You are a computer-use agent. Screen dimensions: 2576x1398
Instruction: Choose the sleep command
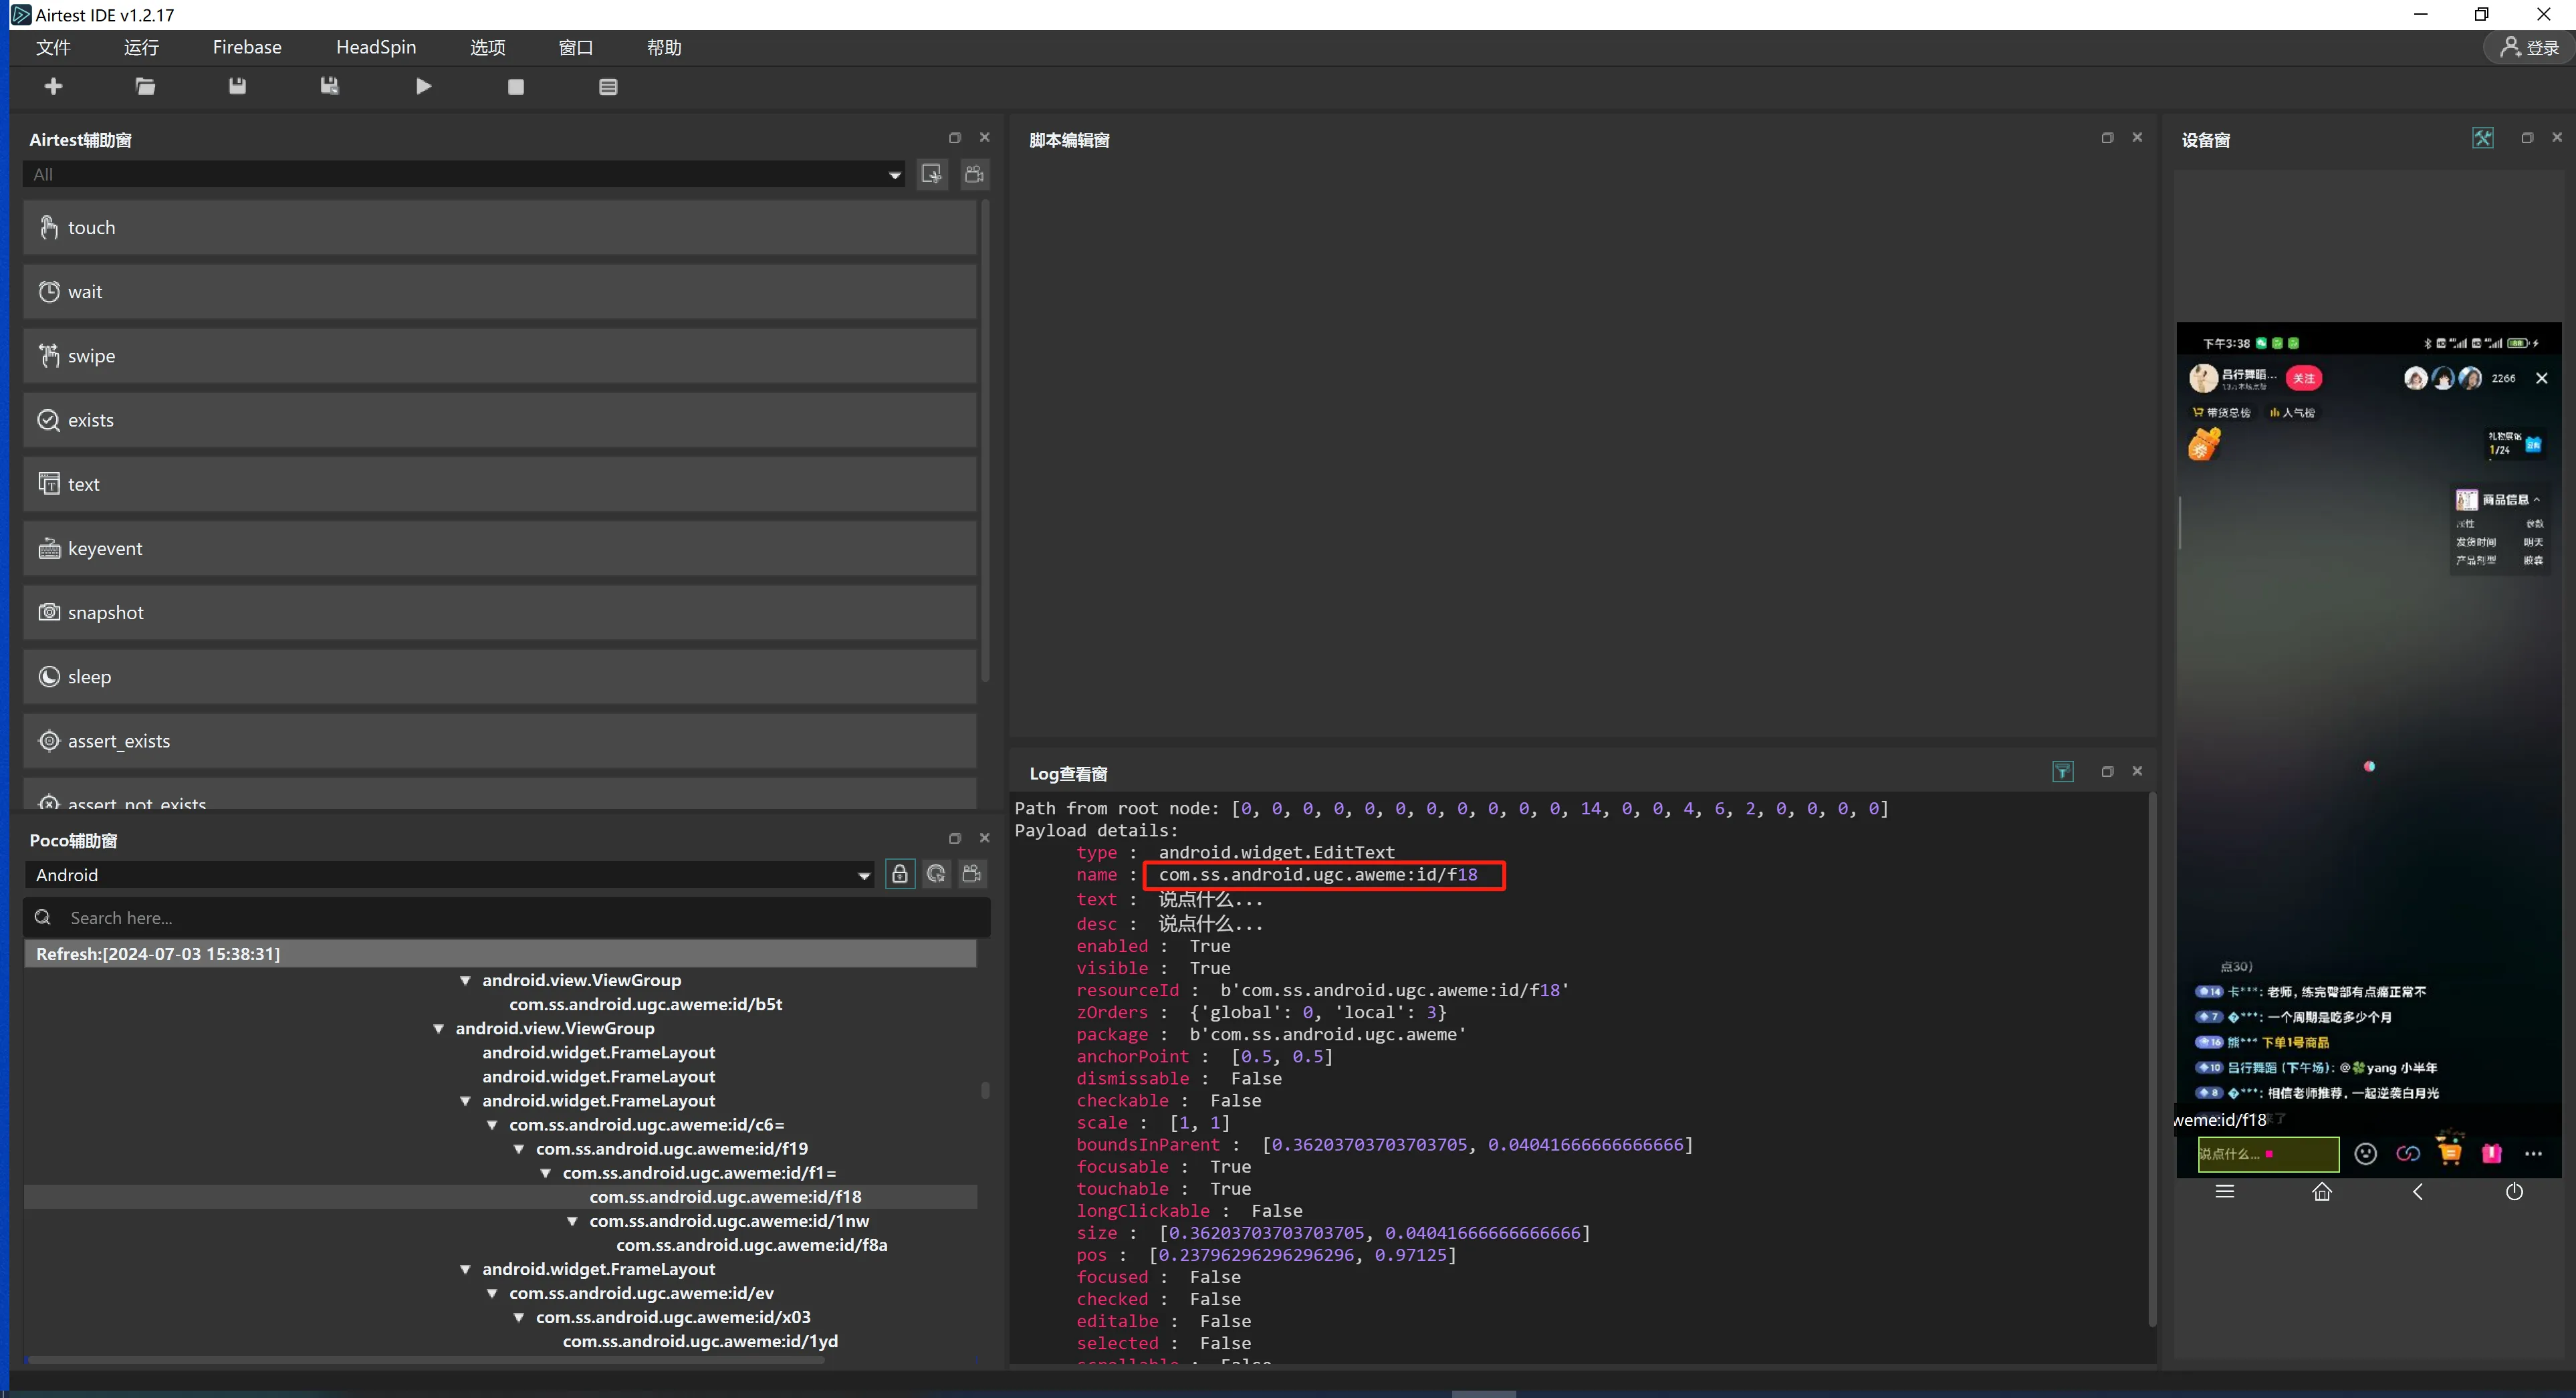[500, 677]
